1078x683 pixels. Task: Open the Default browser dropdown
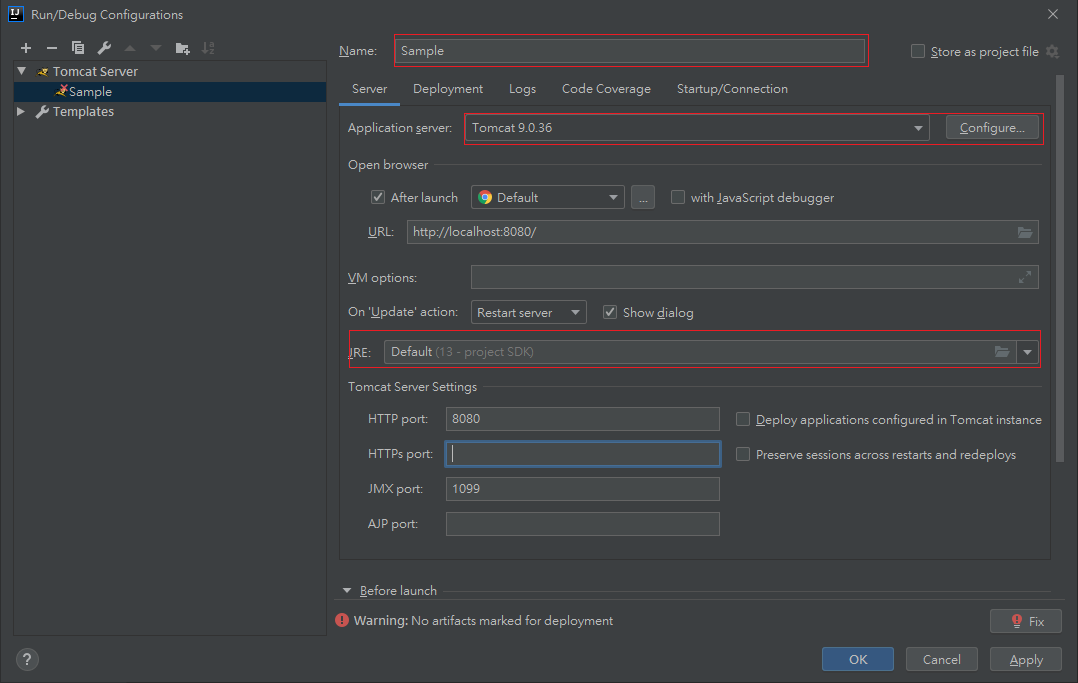[x=547, y=197]
